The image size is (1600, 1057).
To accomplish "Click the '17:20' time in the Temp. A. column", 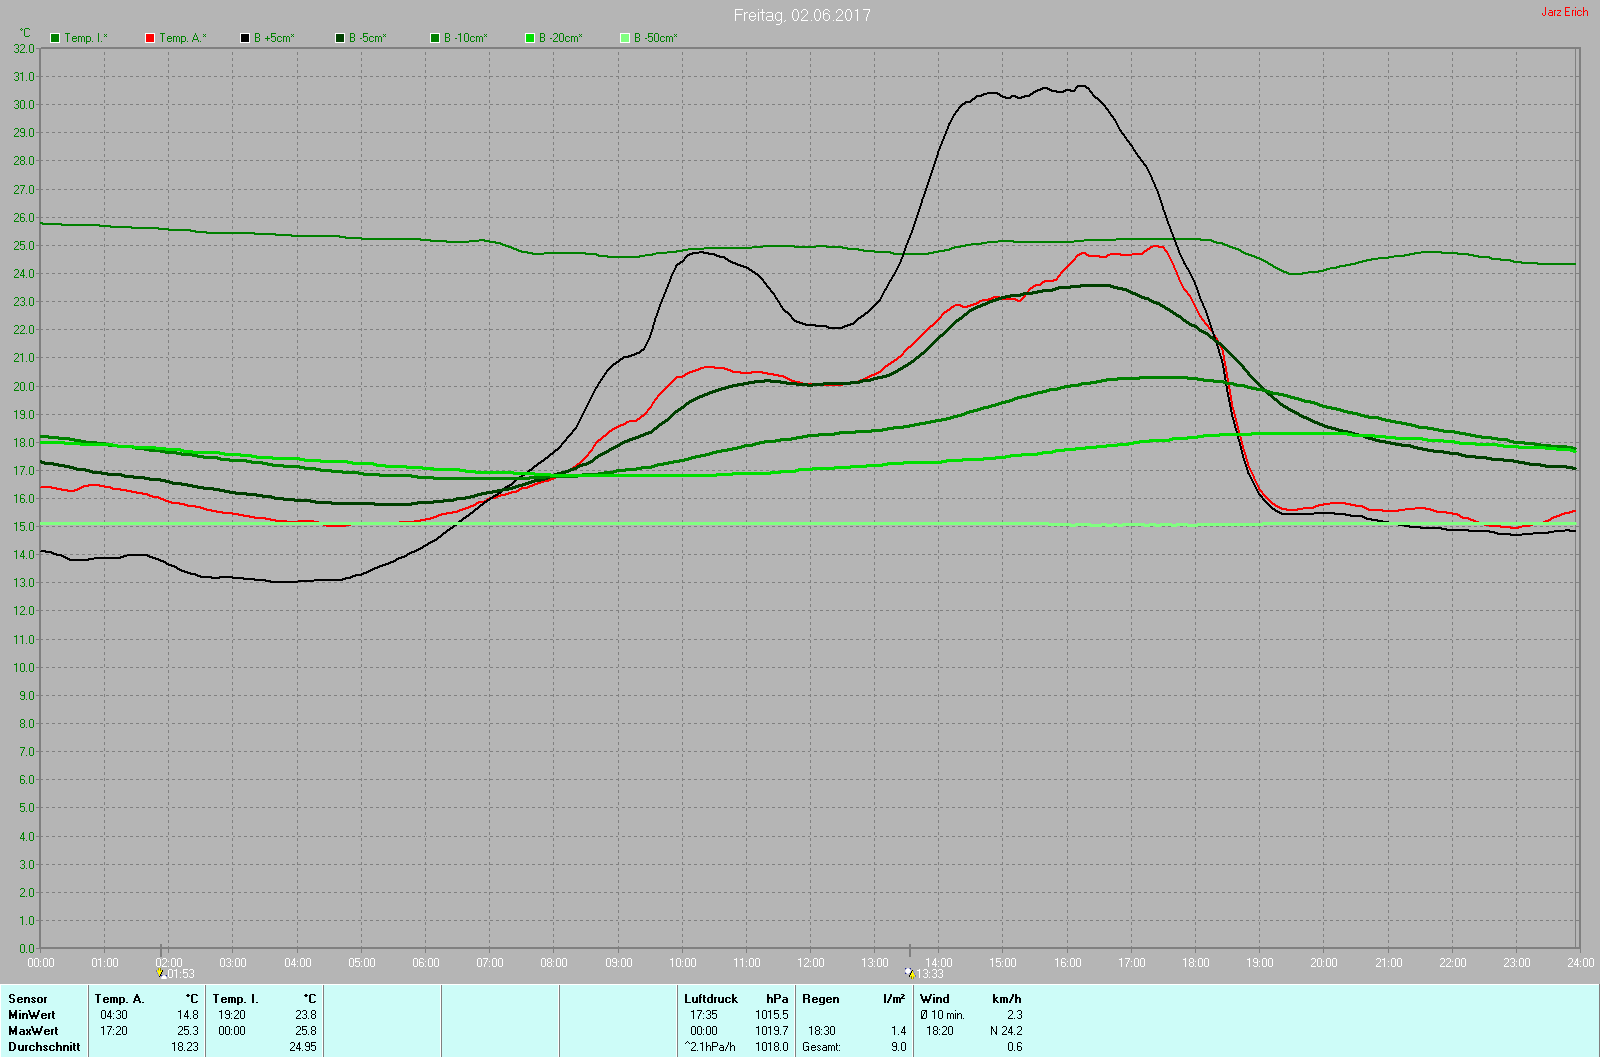I will coord(114,1031).
